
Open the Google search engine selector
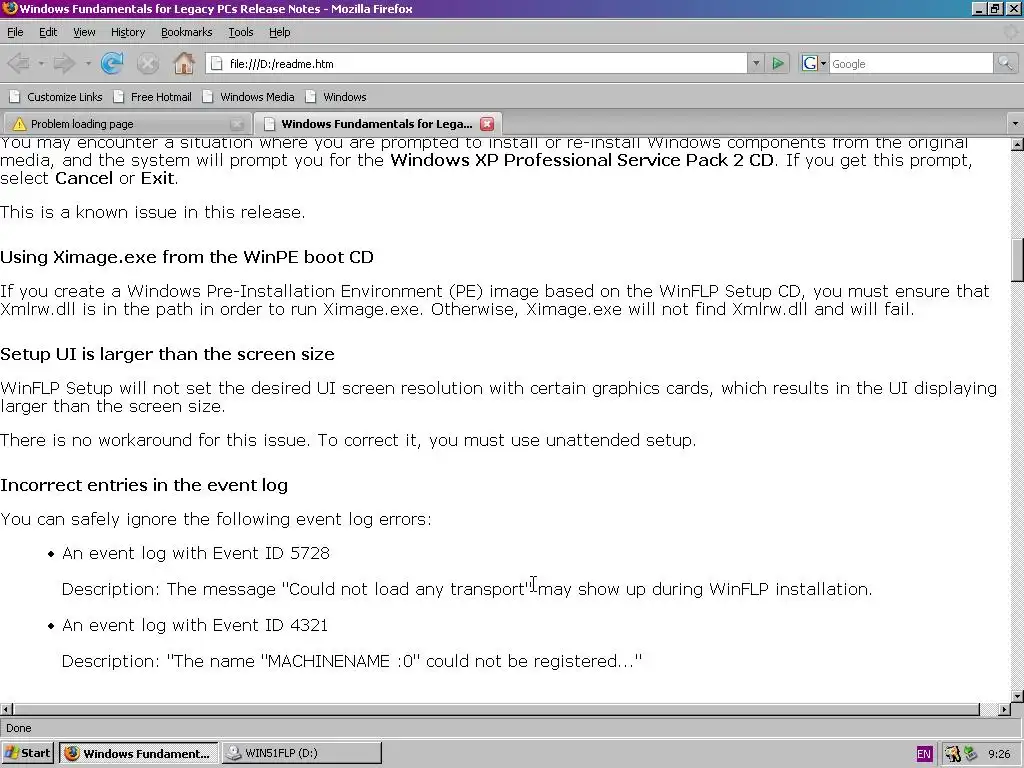click(814, 63)
